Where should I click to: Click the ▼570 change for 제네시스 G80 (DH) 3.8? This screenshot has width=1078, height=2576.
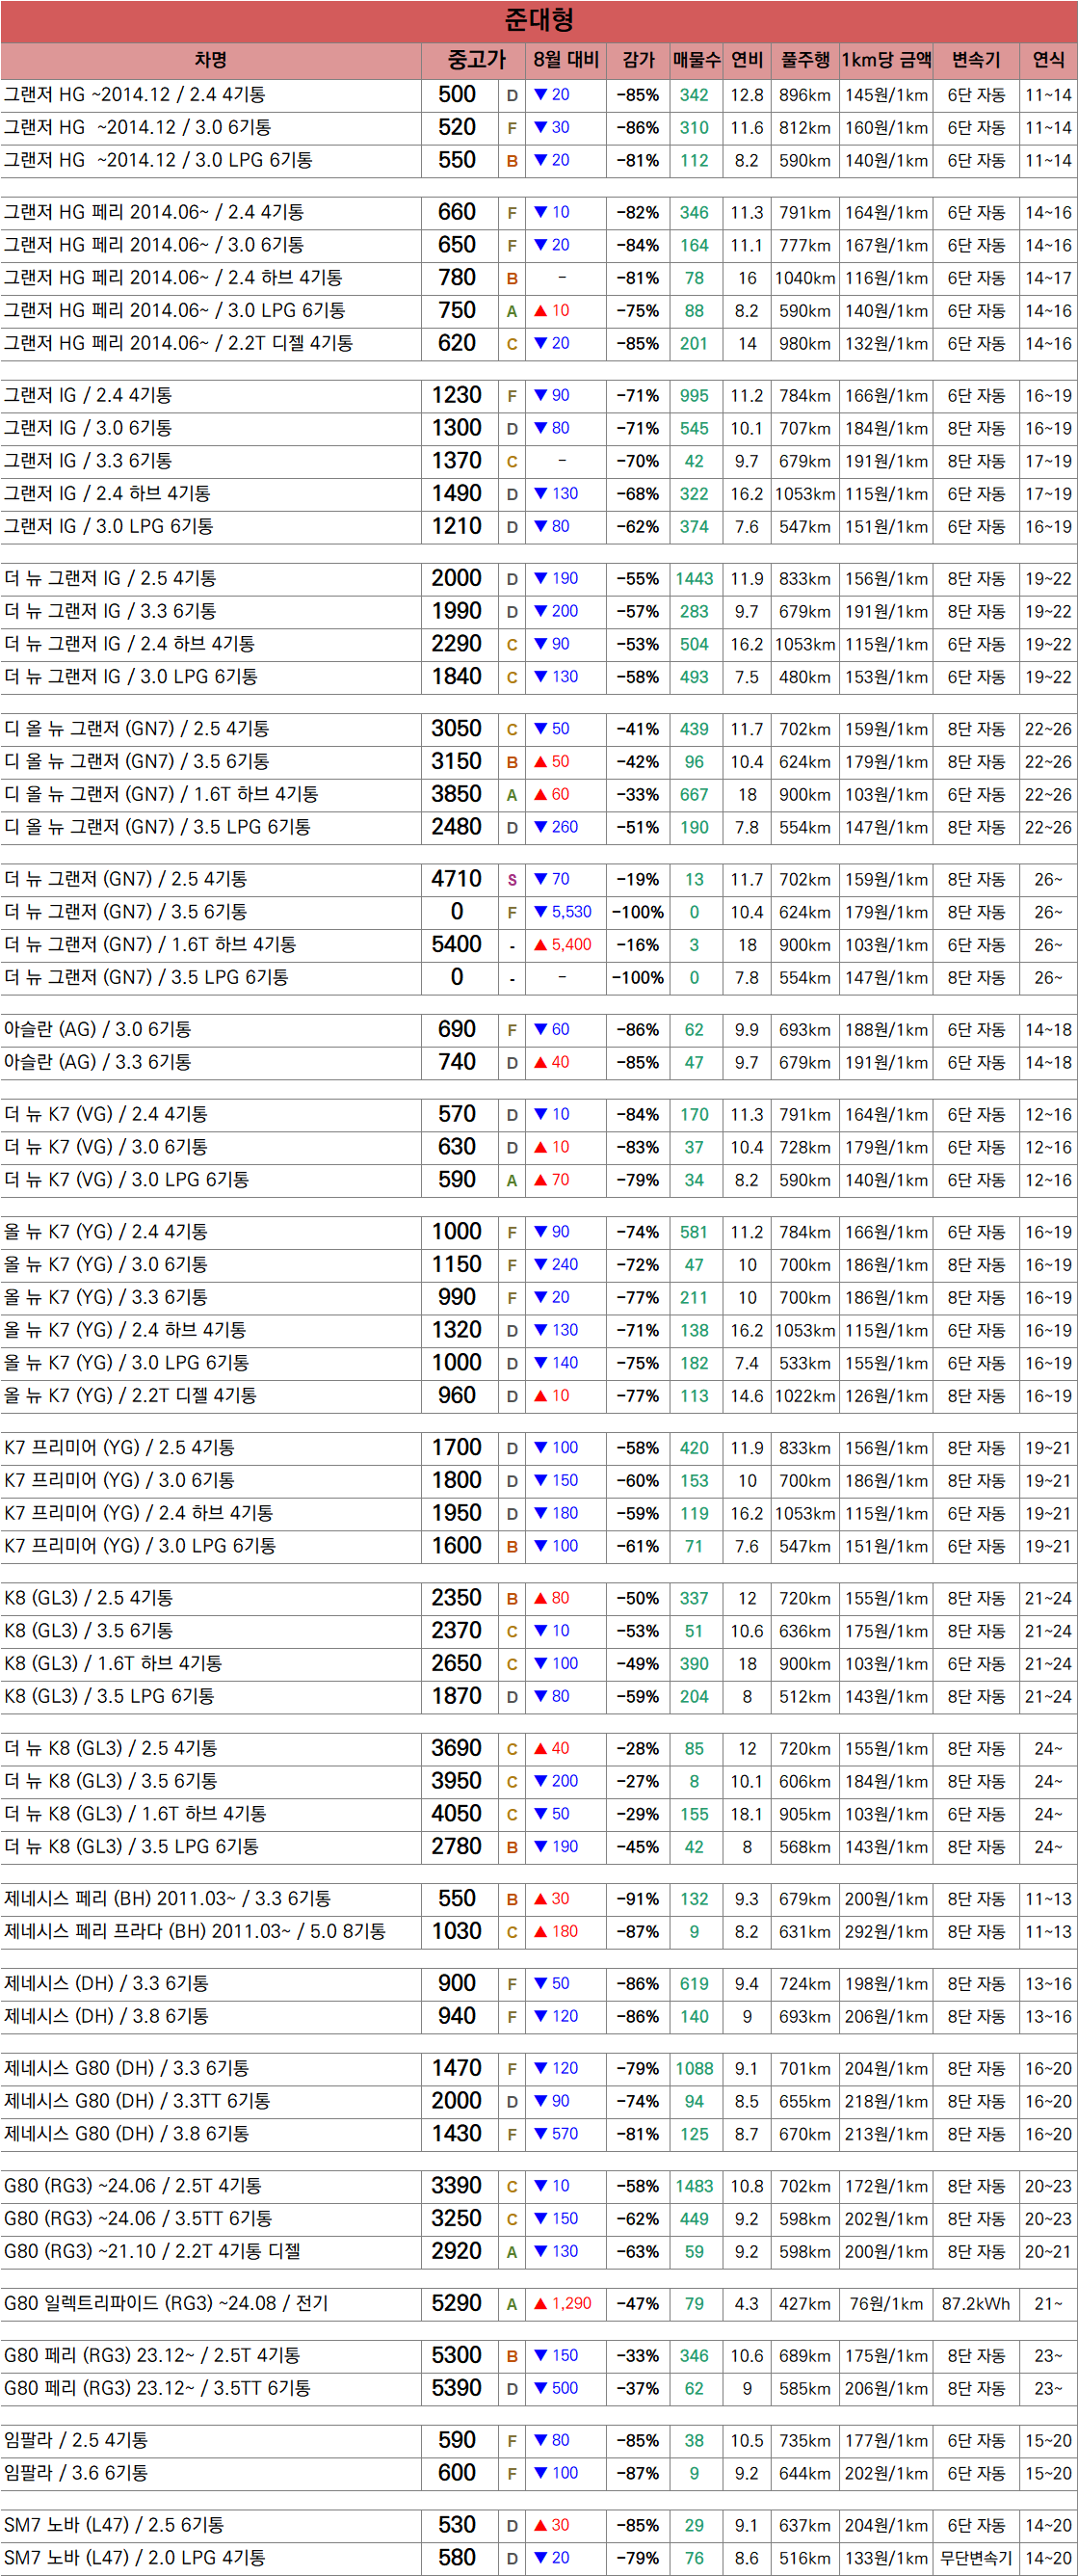pyautogui.click(x=556, y=2134)
